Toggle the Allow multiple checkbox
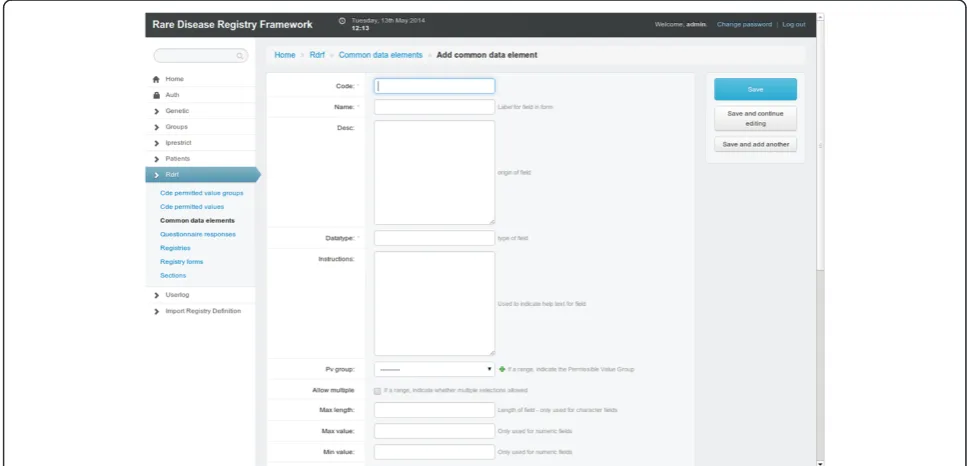 coord(377,391)
